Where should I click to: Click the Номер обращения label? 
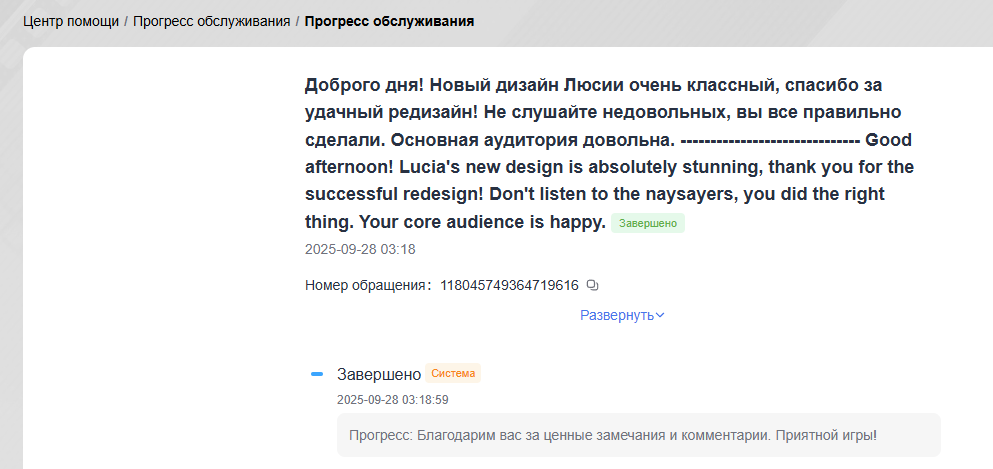pyautogui.click(x=367, y=286)
